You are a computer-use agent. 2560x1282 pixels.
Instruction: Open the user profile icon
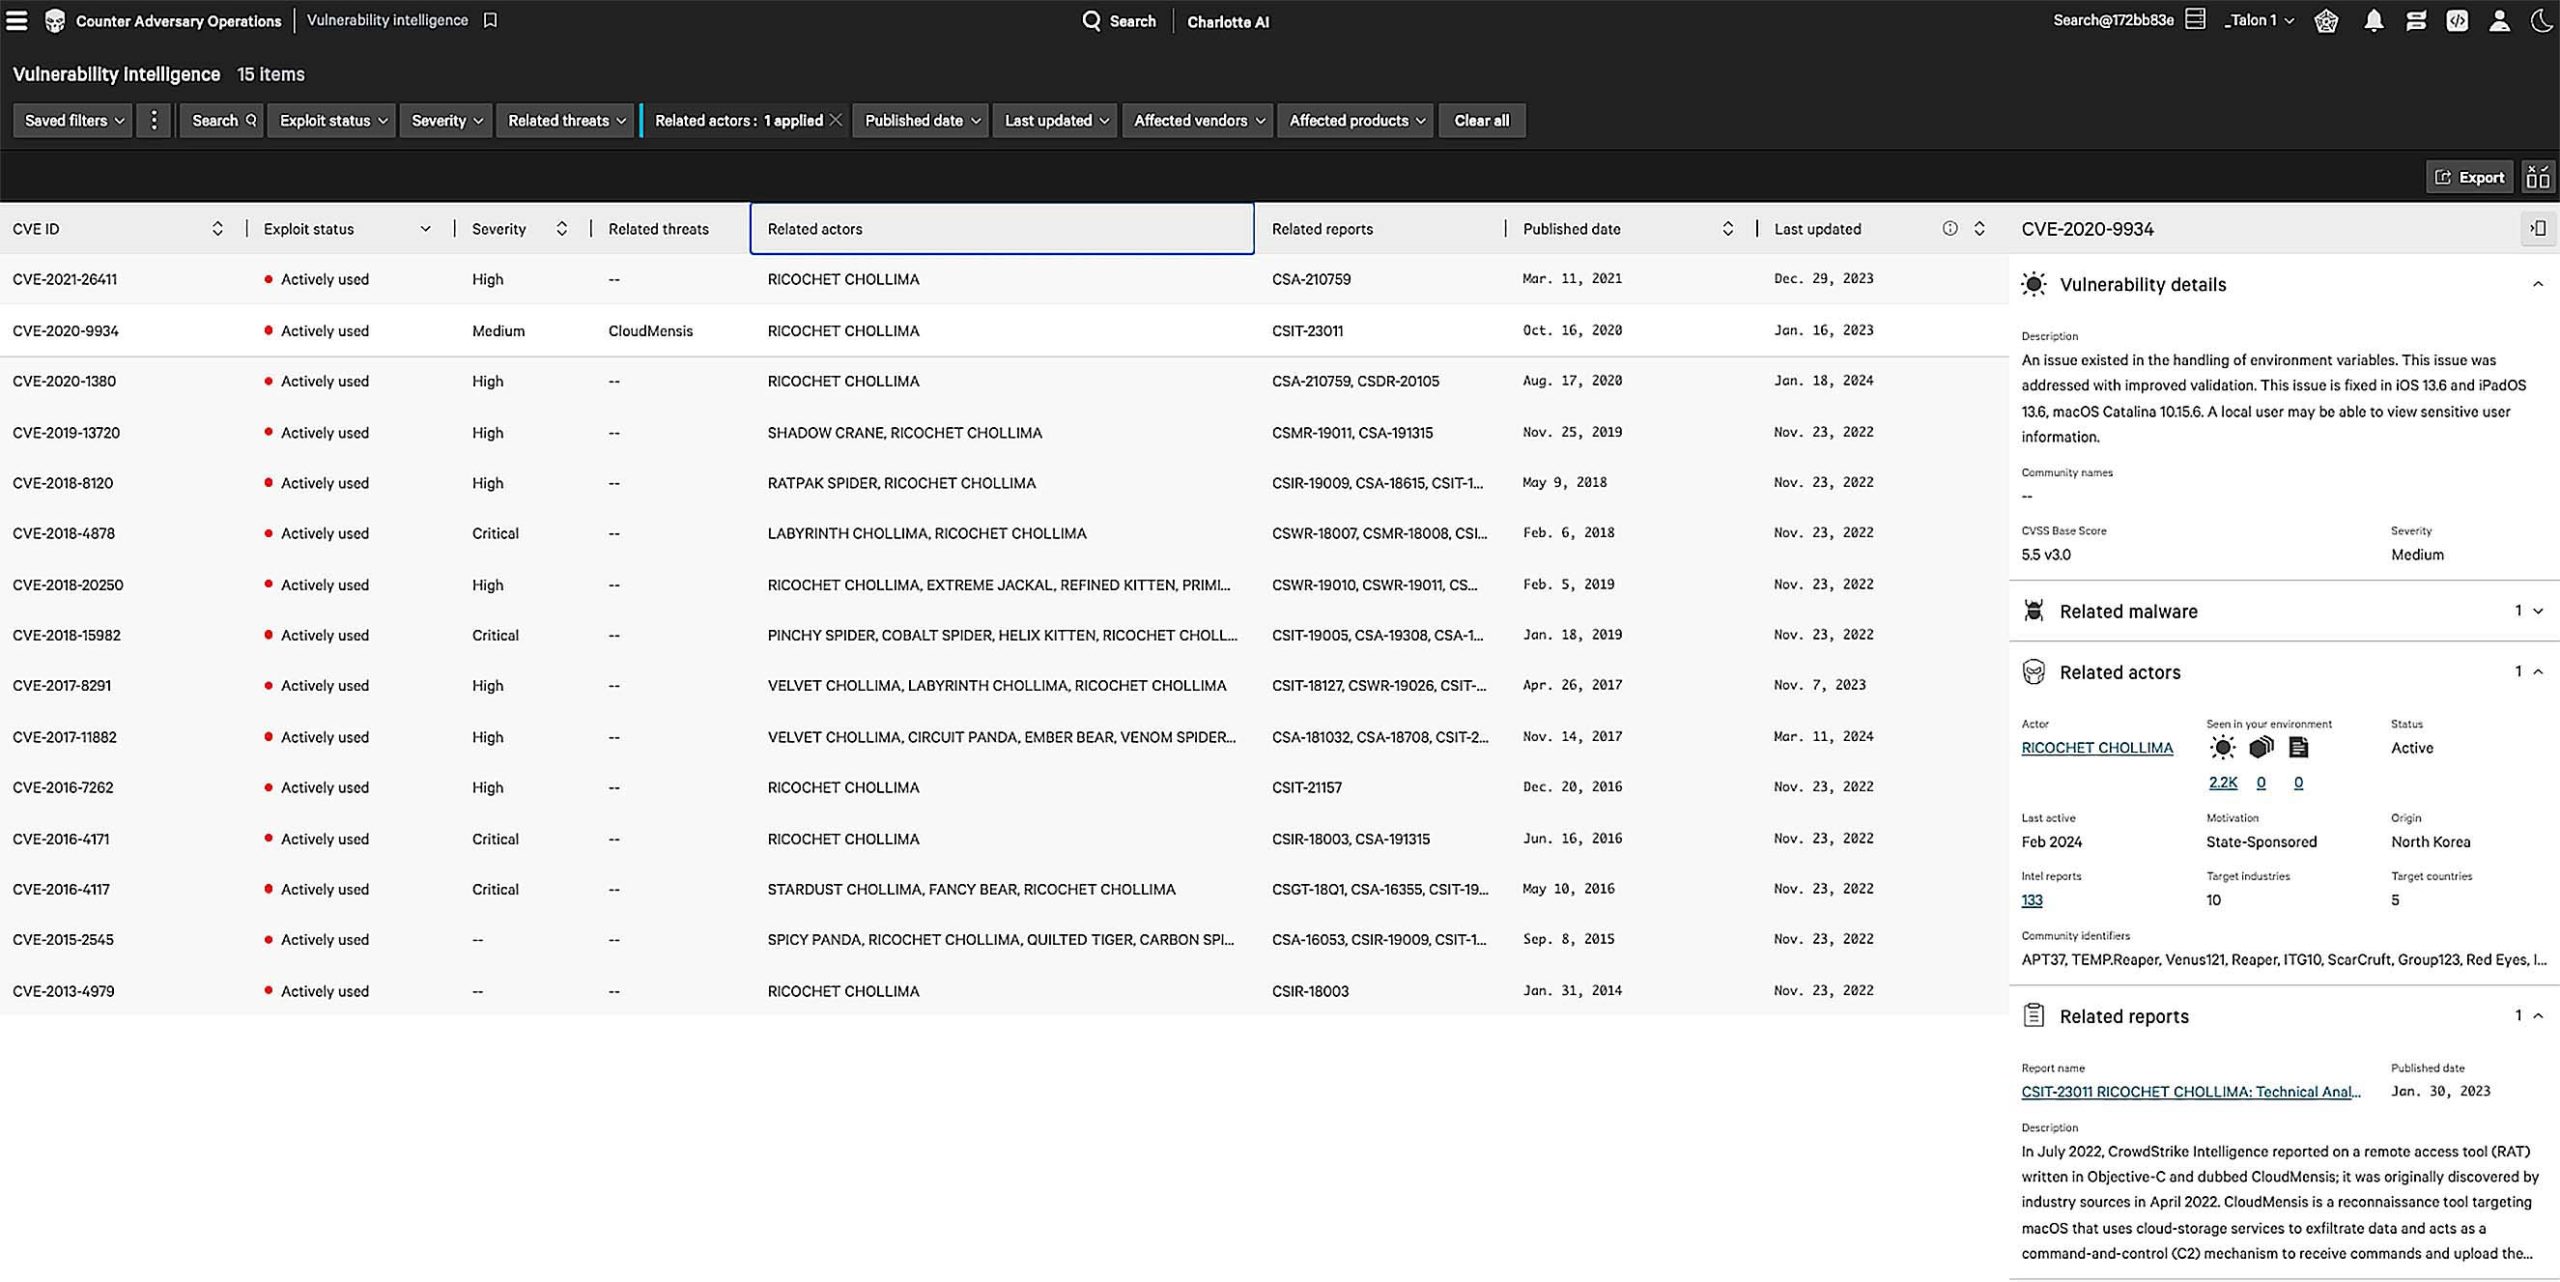(x=2498, y=21)
